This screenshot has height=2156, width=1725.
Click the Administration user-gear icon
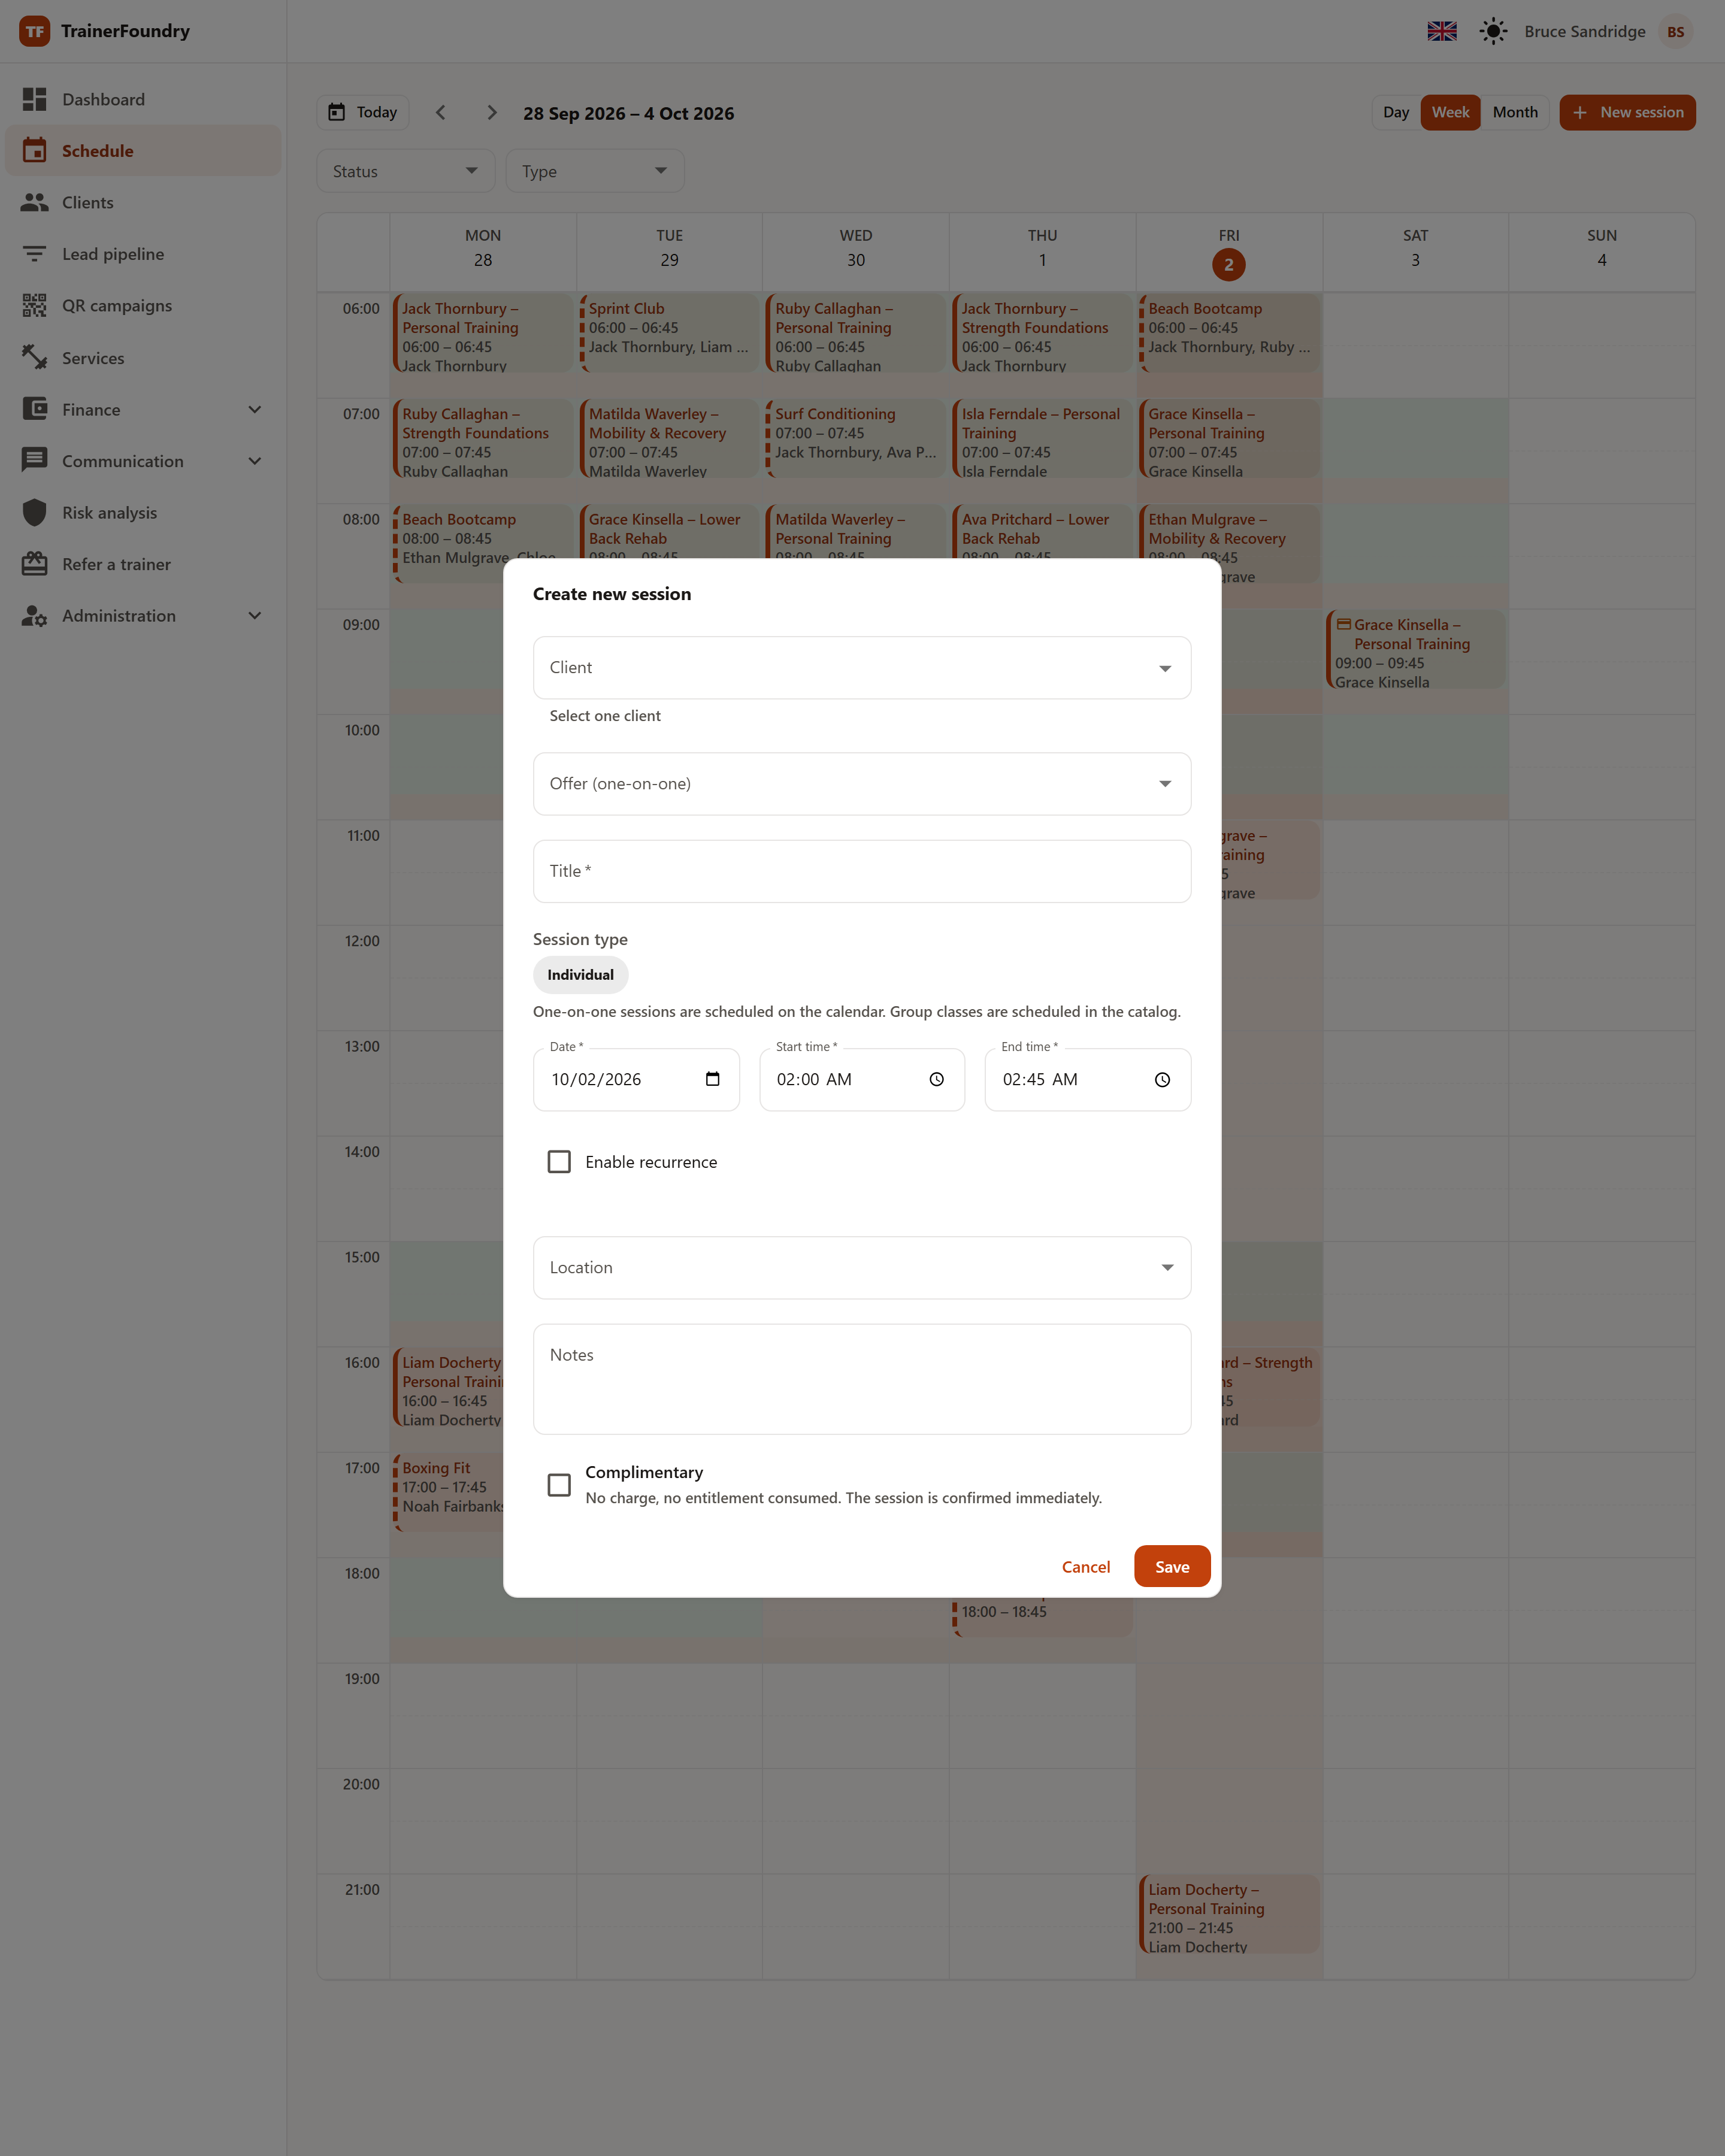tap(34, 616)
